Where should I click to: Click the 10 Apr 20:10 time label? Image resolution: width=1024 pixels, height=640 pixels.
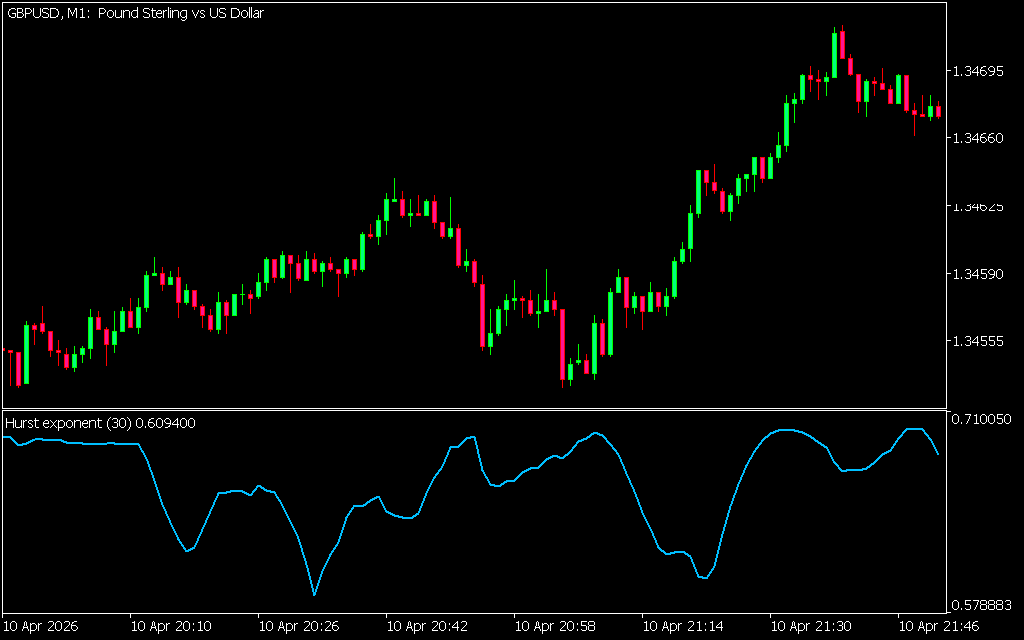tap(171, 627)
